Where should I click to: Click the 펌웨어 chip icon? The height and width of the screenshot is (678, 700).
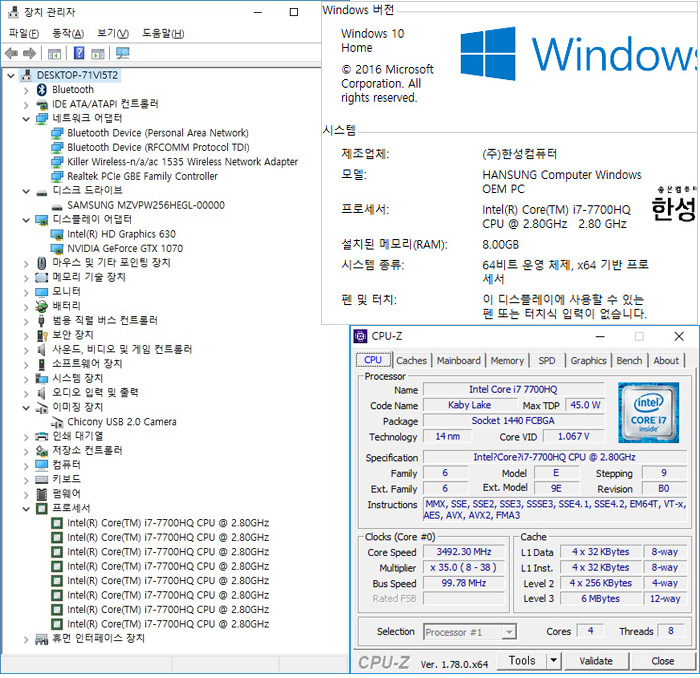click(x=42, y=494)
